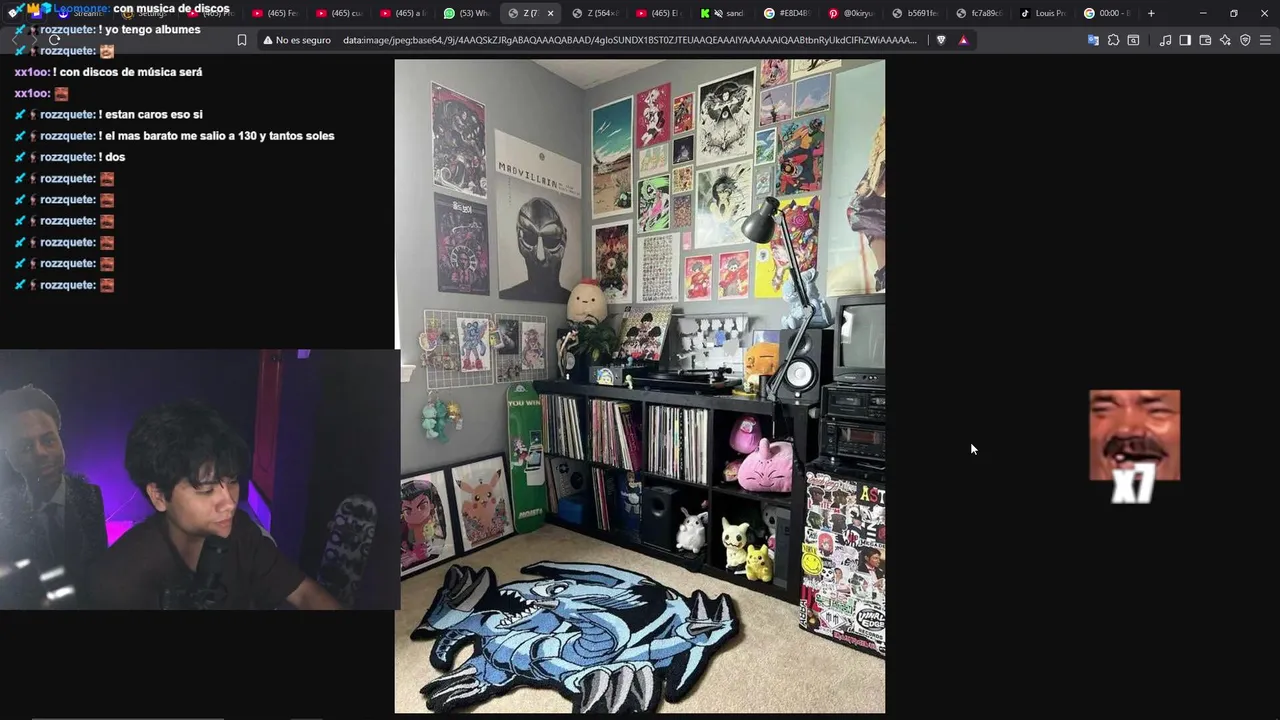Click the room photo image in the viewer
Screen dimensions: 1280x720
pyautogui.click(x=640, y=386)
